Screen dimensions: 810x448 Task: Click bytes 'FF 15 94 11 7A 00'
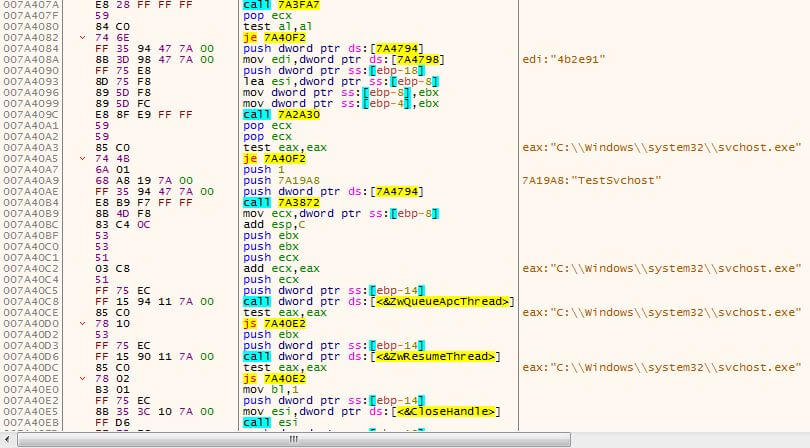pyautogui.click(x=154, y=302)
